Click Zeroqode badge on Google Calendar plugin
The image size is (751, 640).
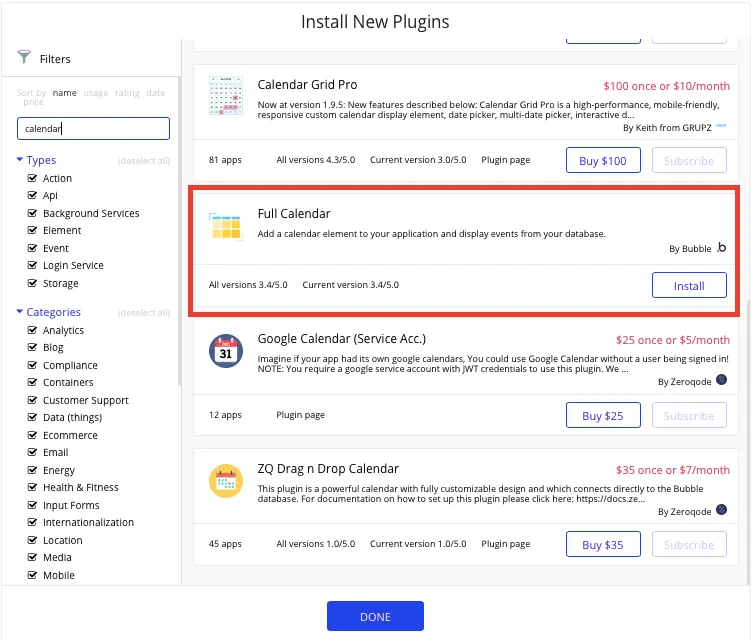tap(721, 381)
